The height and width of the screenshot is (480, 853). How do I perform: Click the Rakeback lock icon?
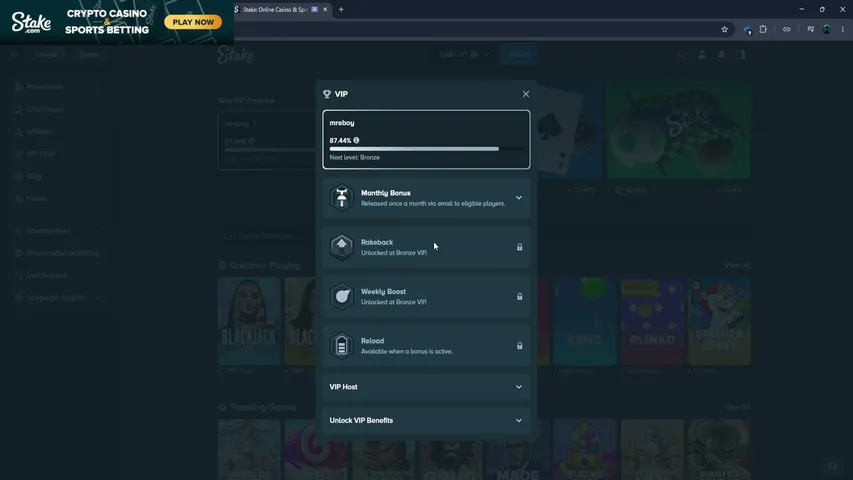click(x=520, y=247)
